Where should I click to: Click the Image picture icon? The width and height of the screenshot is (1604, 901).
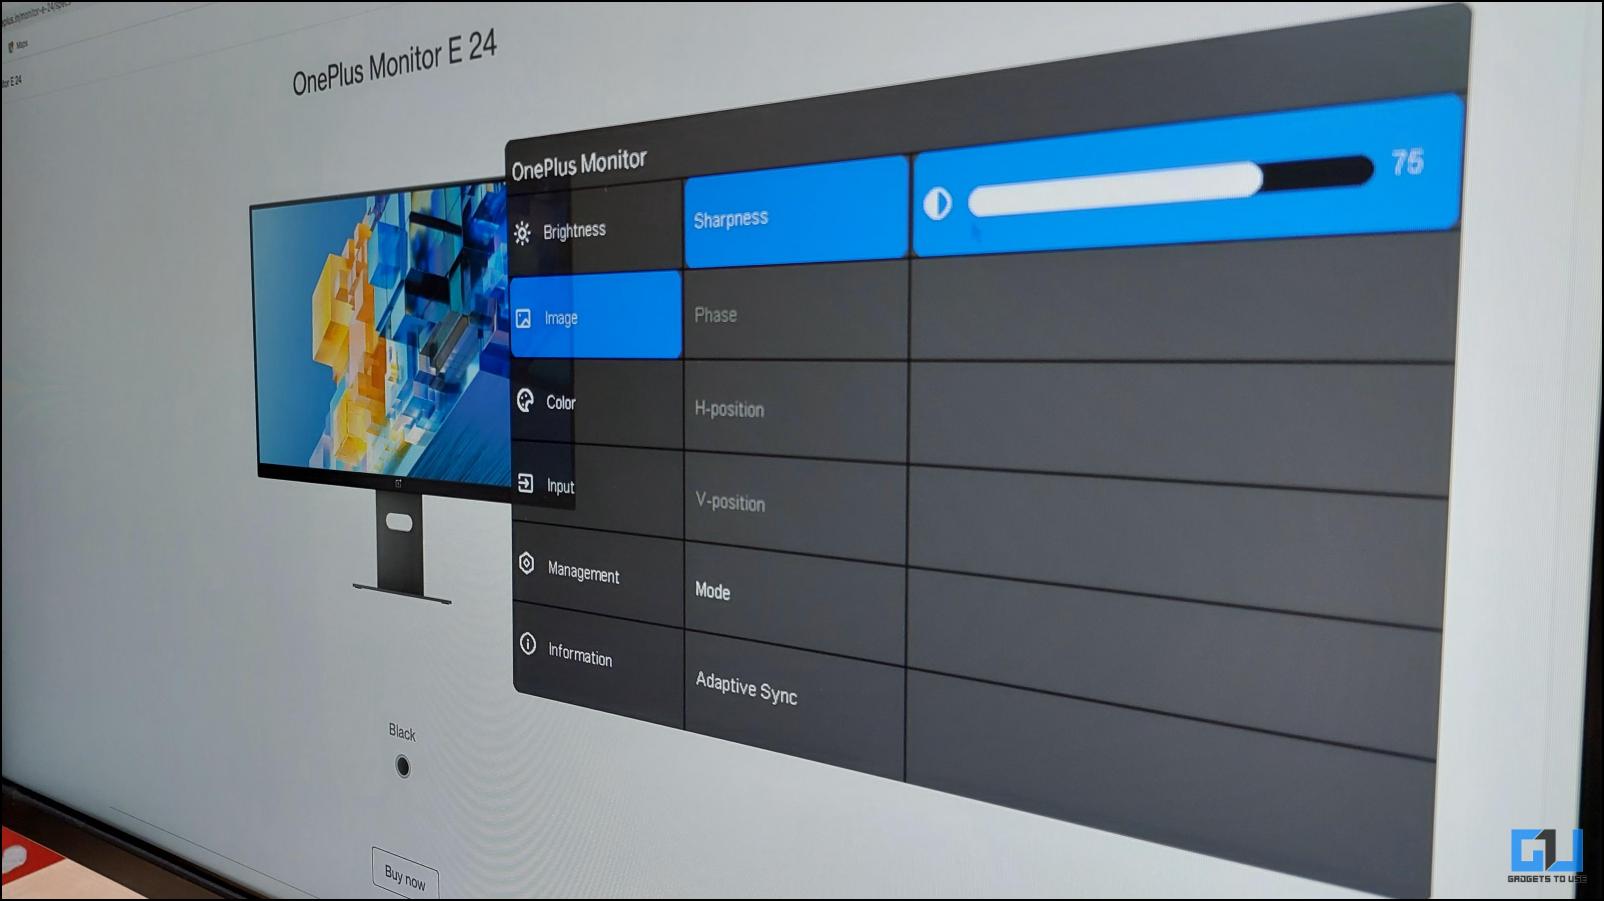(523, 319)
